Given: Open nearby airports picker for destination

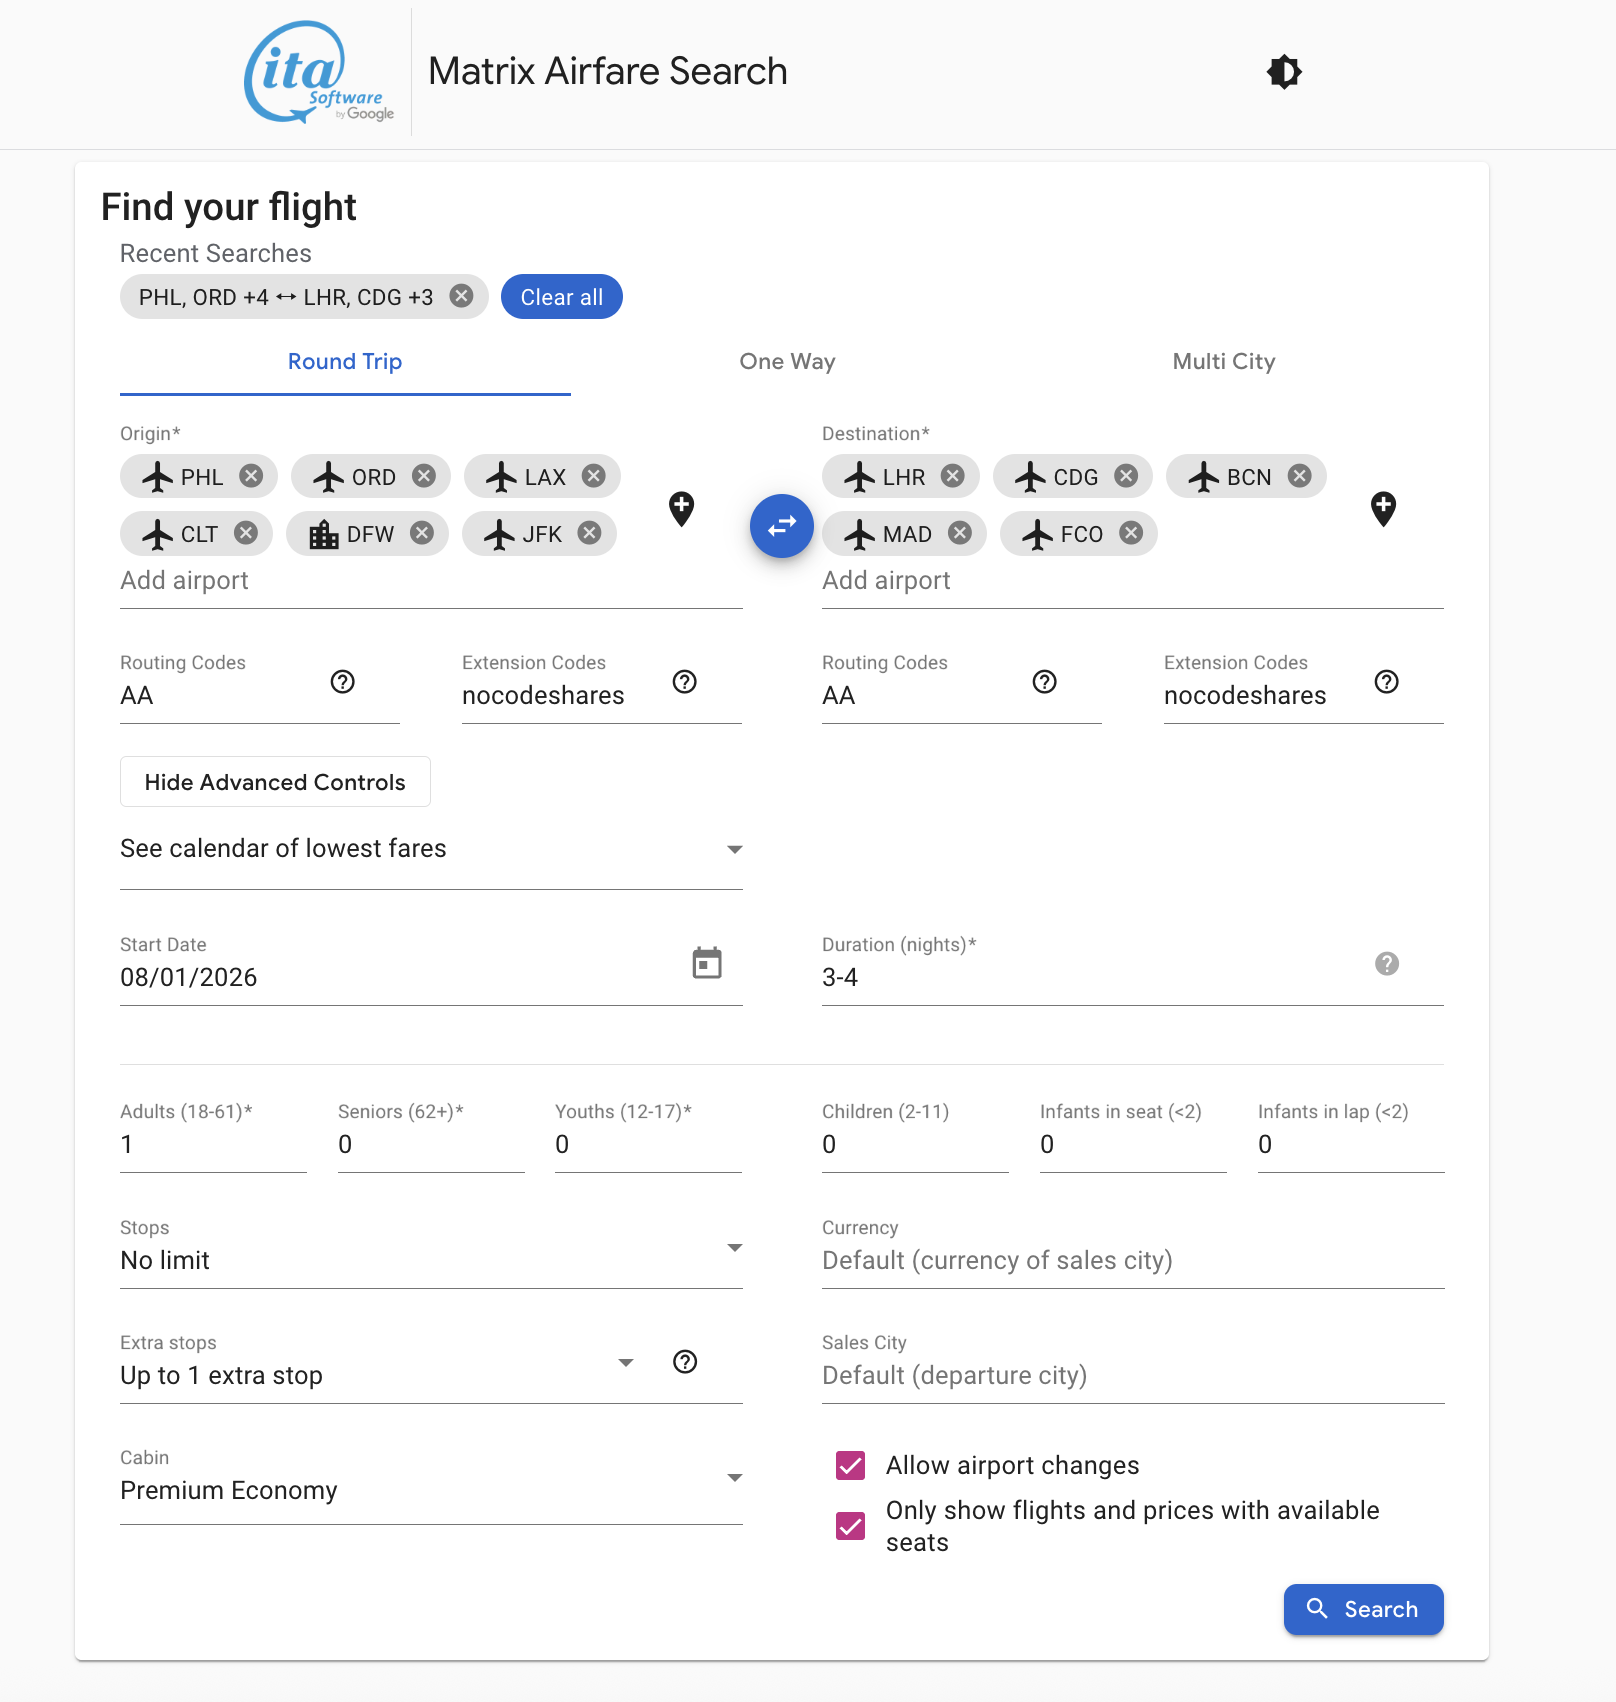Looking at the screenshot, I should [x=1383, y=509].
